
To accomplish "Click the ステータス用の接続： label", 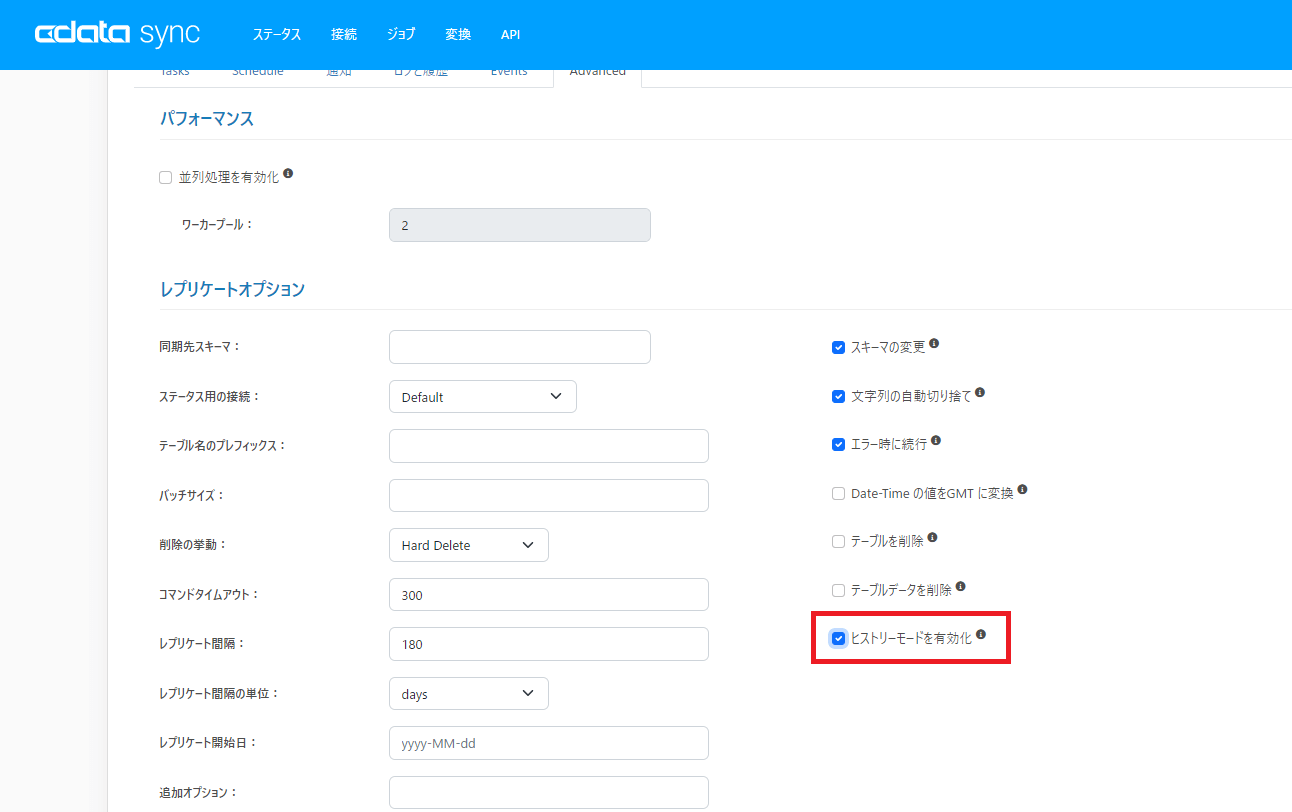I will (210, 396).
